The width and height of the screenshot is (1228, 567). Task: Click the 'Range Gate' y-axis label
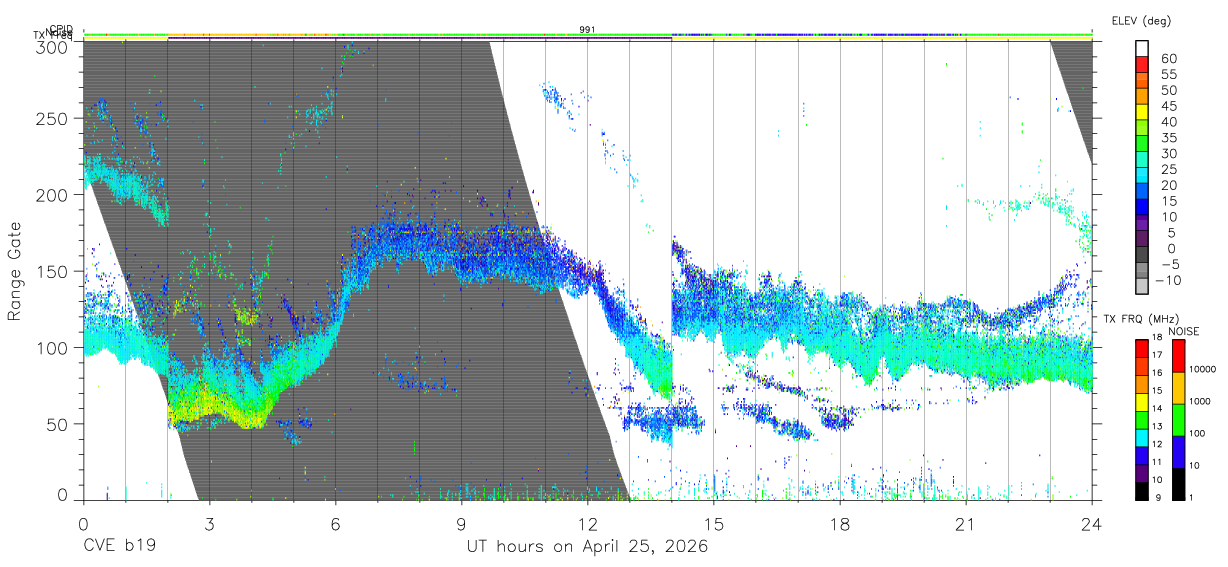coord(15,271)
